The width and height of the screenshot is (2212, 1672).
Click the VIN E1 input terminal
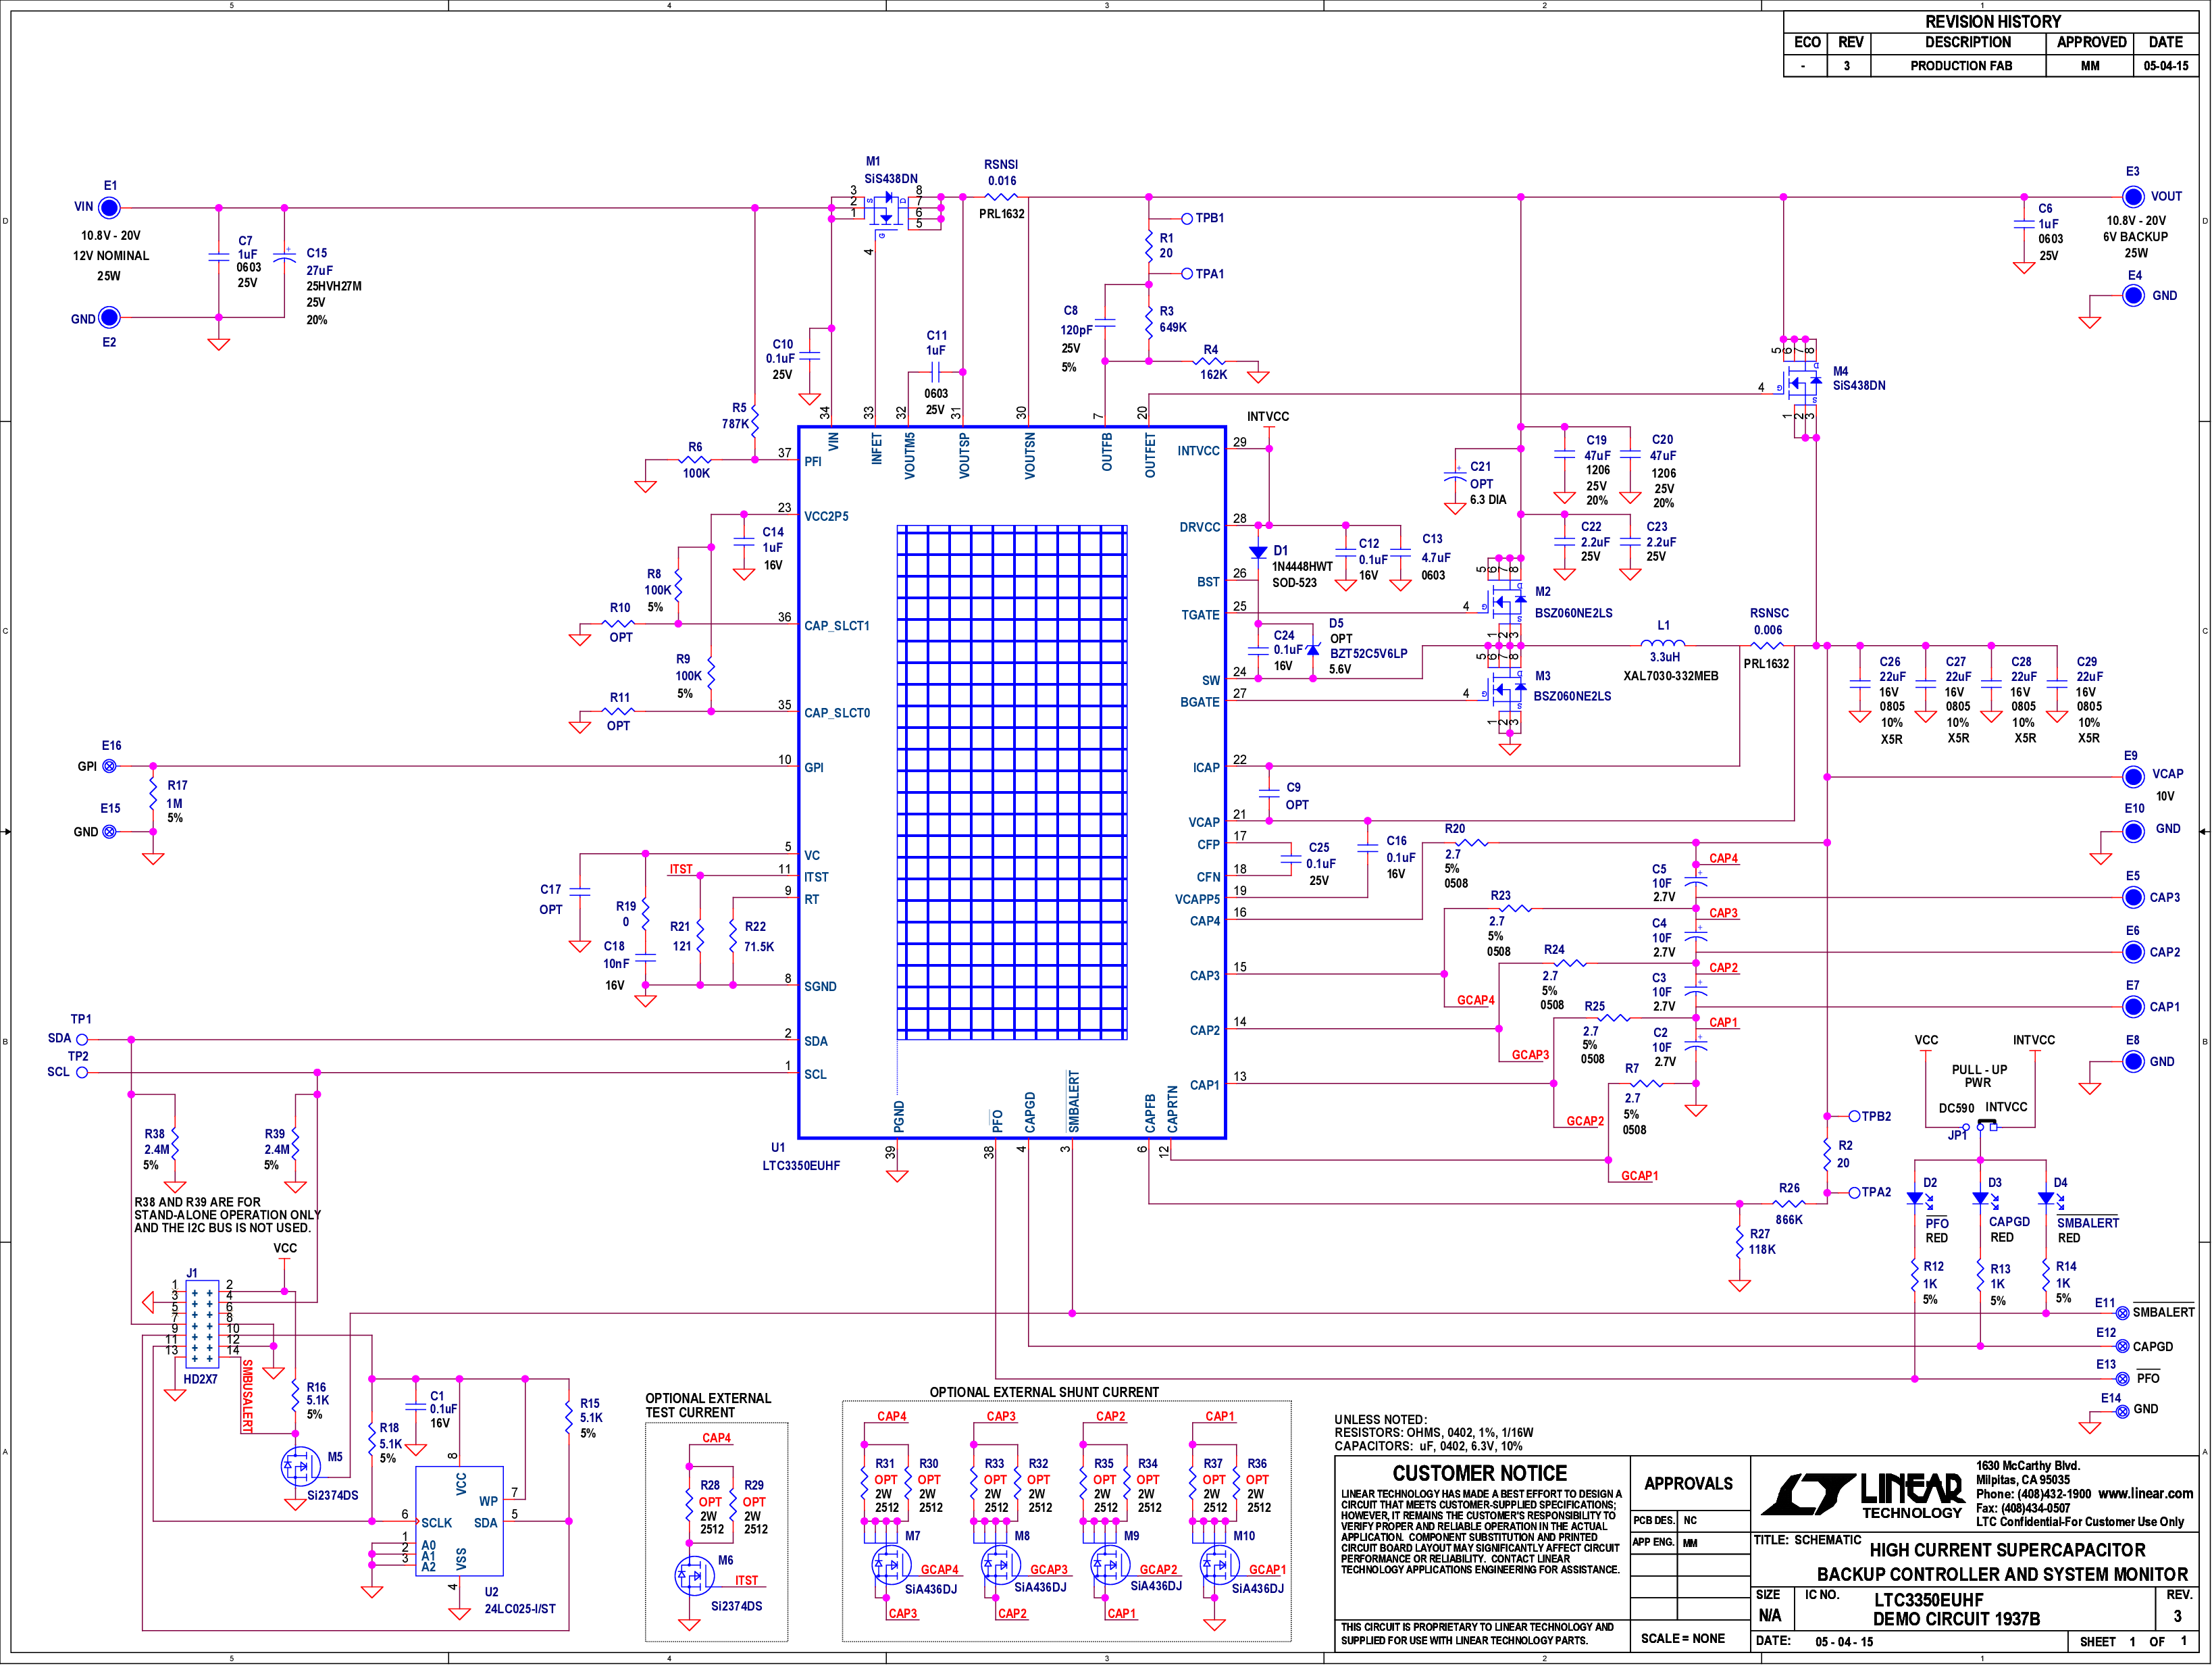click(109, 208)
